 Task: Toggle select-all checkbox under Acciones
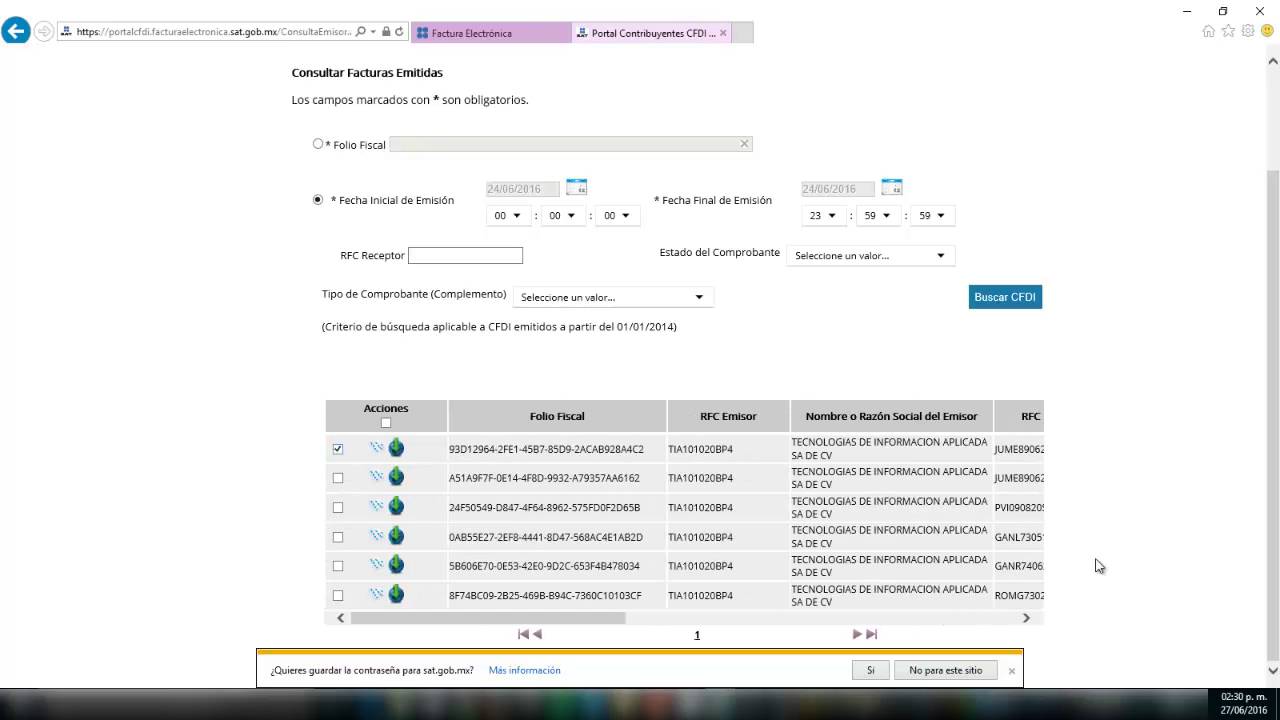click(x=386, y=422)
